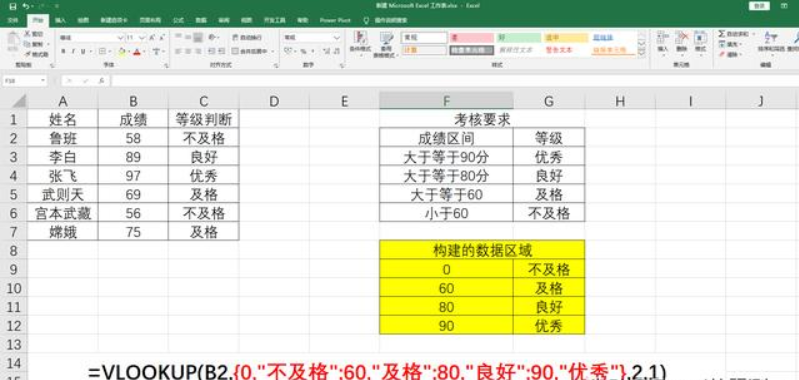Apply the 差 cell style
Image resolution: width=799 pixels, height=380 pixels.
[471, 38]
